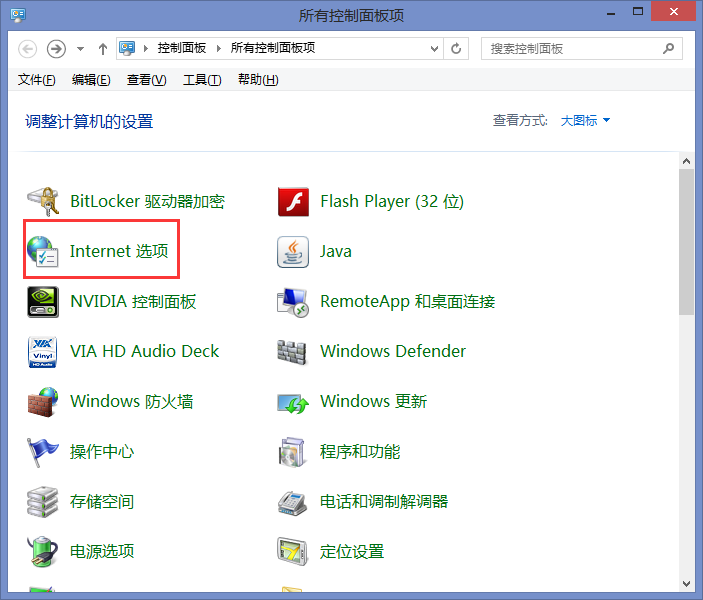Click the Windows Defender wall icon

pyautogui.click(x=292, y=352)
